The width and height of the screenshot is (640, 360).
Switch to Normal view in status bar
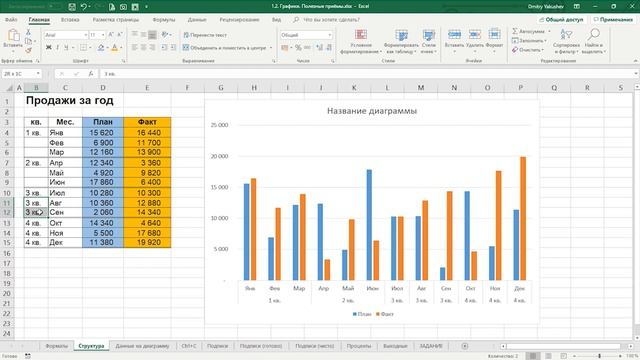[533, 356]
